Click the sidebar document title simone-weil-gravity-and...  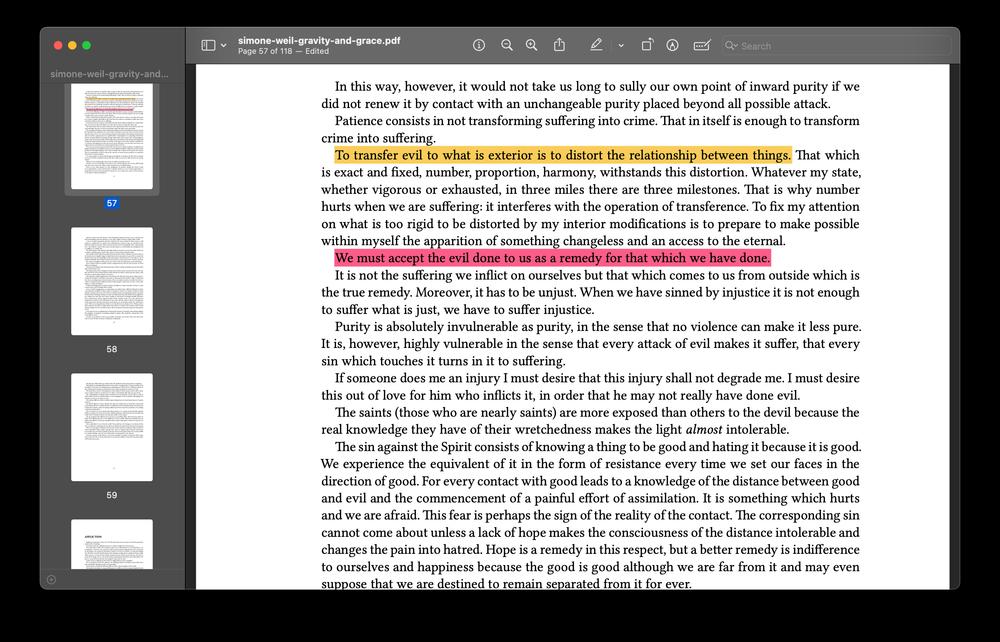click(x=110, y=74)
